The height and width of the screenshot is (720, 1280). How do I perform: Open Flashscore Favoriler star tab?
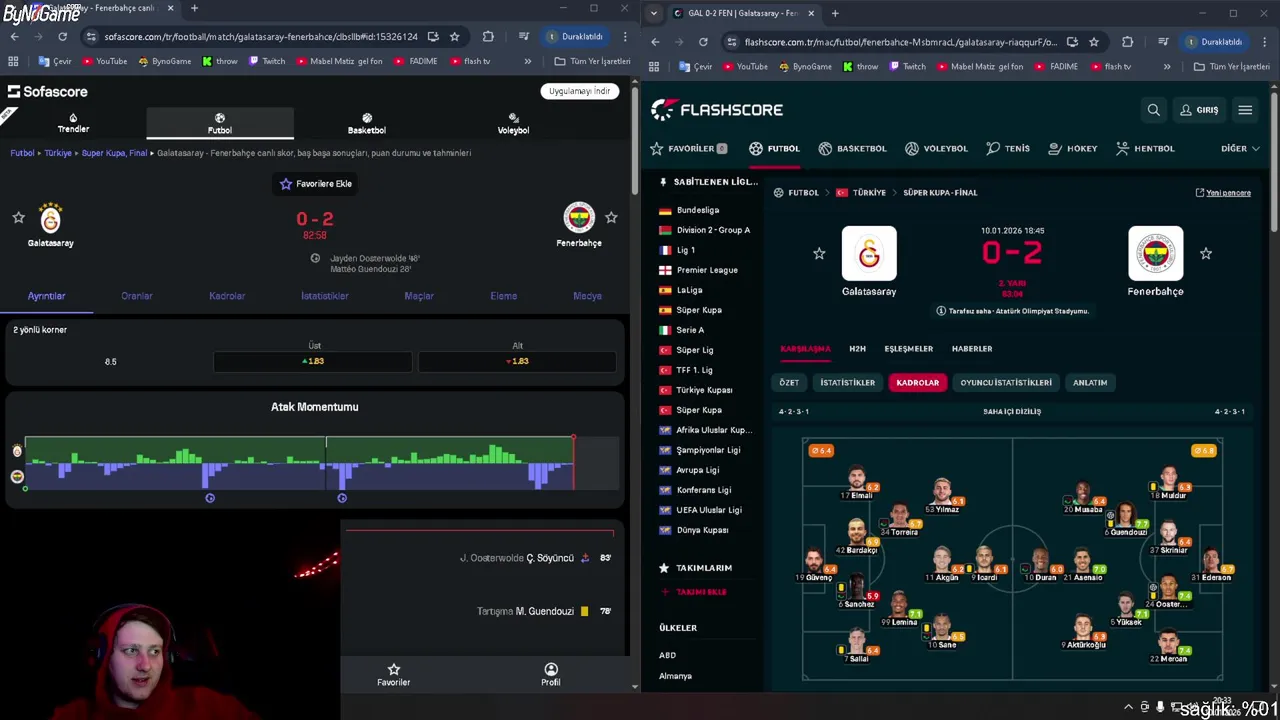(x=689, y=148)
